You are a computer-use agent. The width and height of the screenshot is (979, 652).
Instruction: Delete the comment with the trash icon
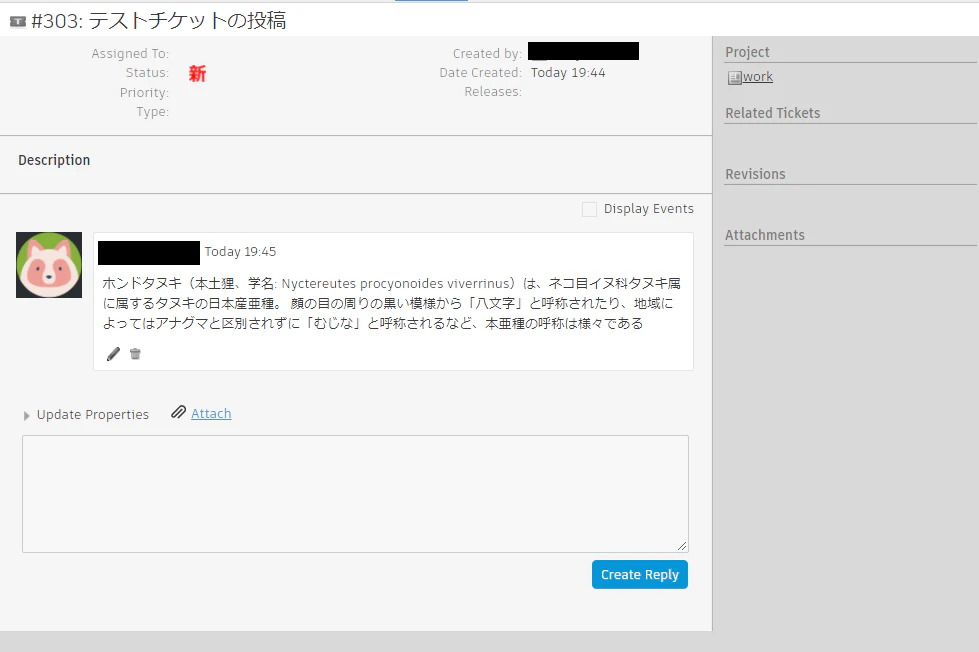click(135, 354)
